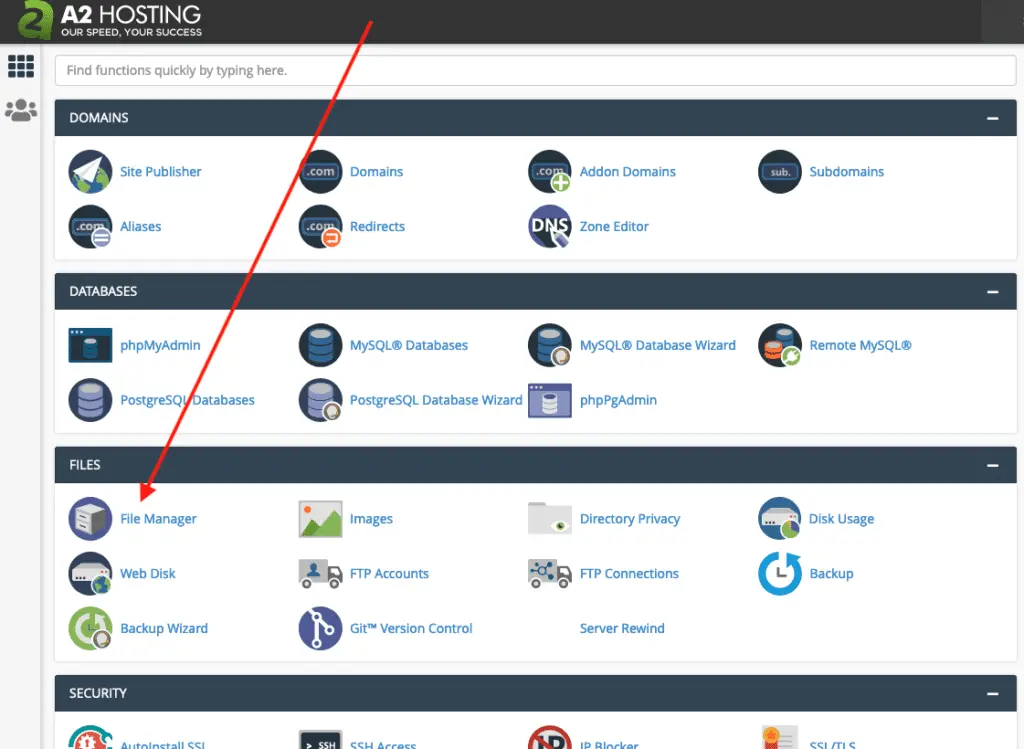
Task: Open the MySQL Databases icon
Action: [x=320, y=345]
